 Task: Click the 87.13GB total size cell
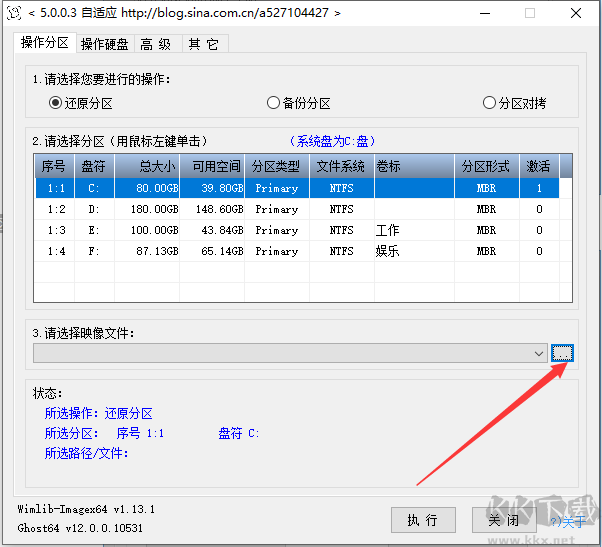[147, 251]
